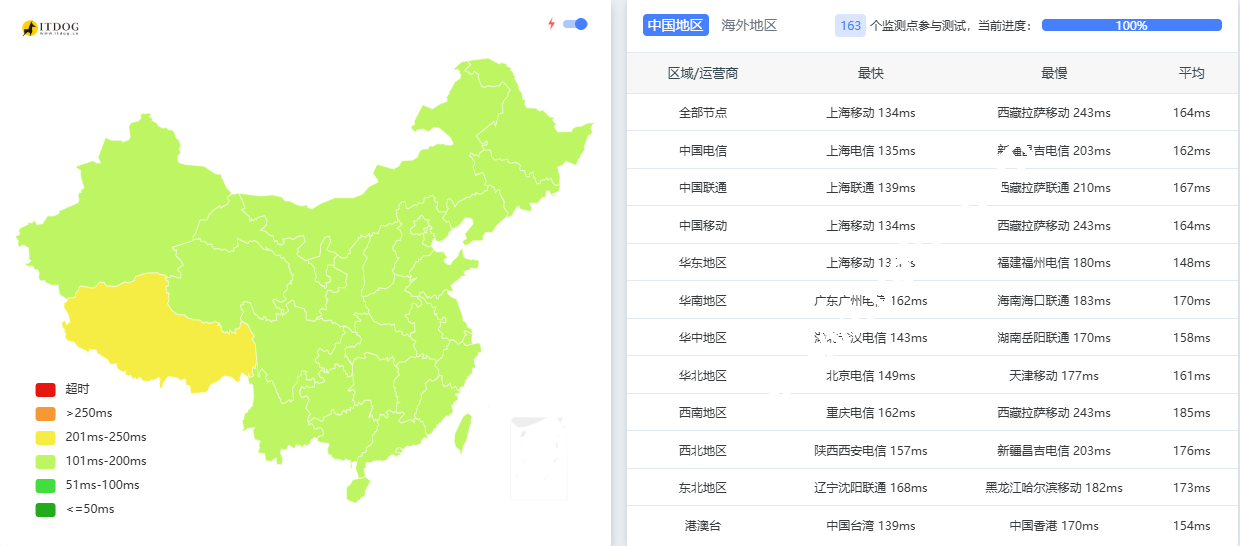The image size is (1240, 546).
Task: Click the ITDOG logo
Action: click(50, 28)
